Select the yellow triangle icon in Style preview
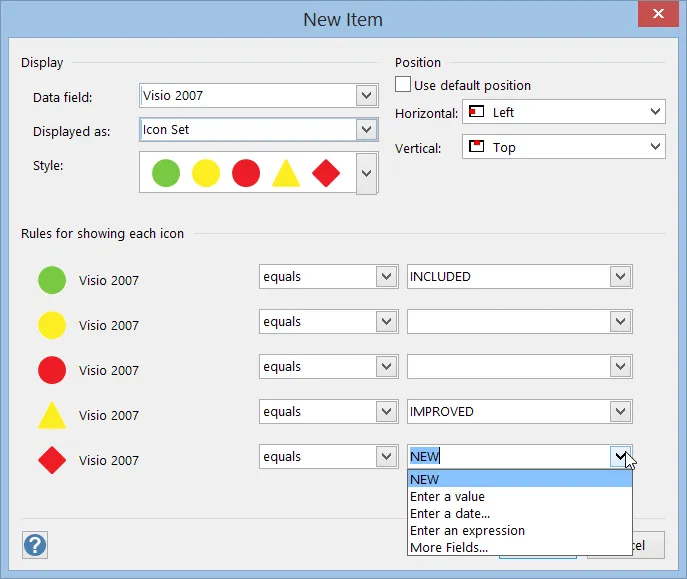687x579 pixels. (286, 174)
